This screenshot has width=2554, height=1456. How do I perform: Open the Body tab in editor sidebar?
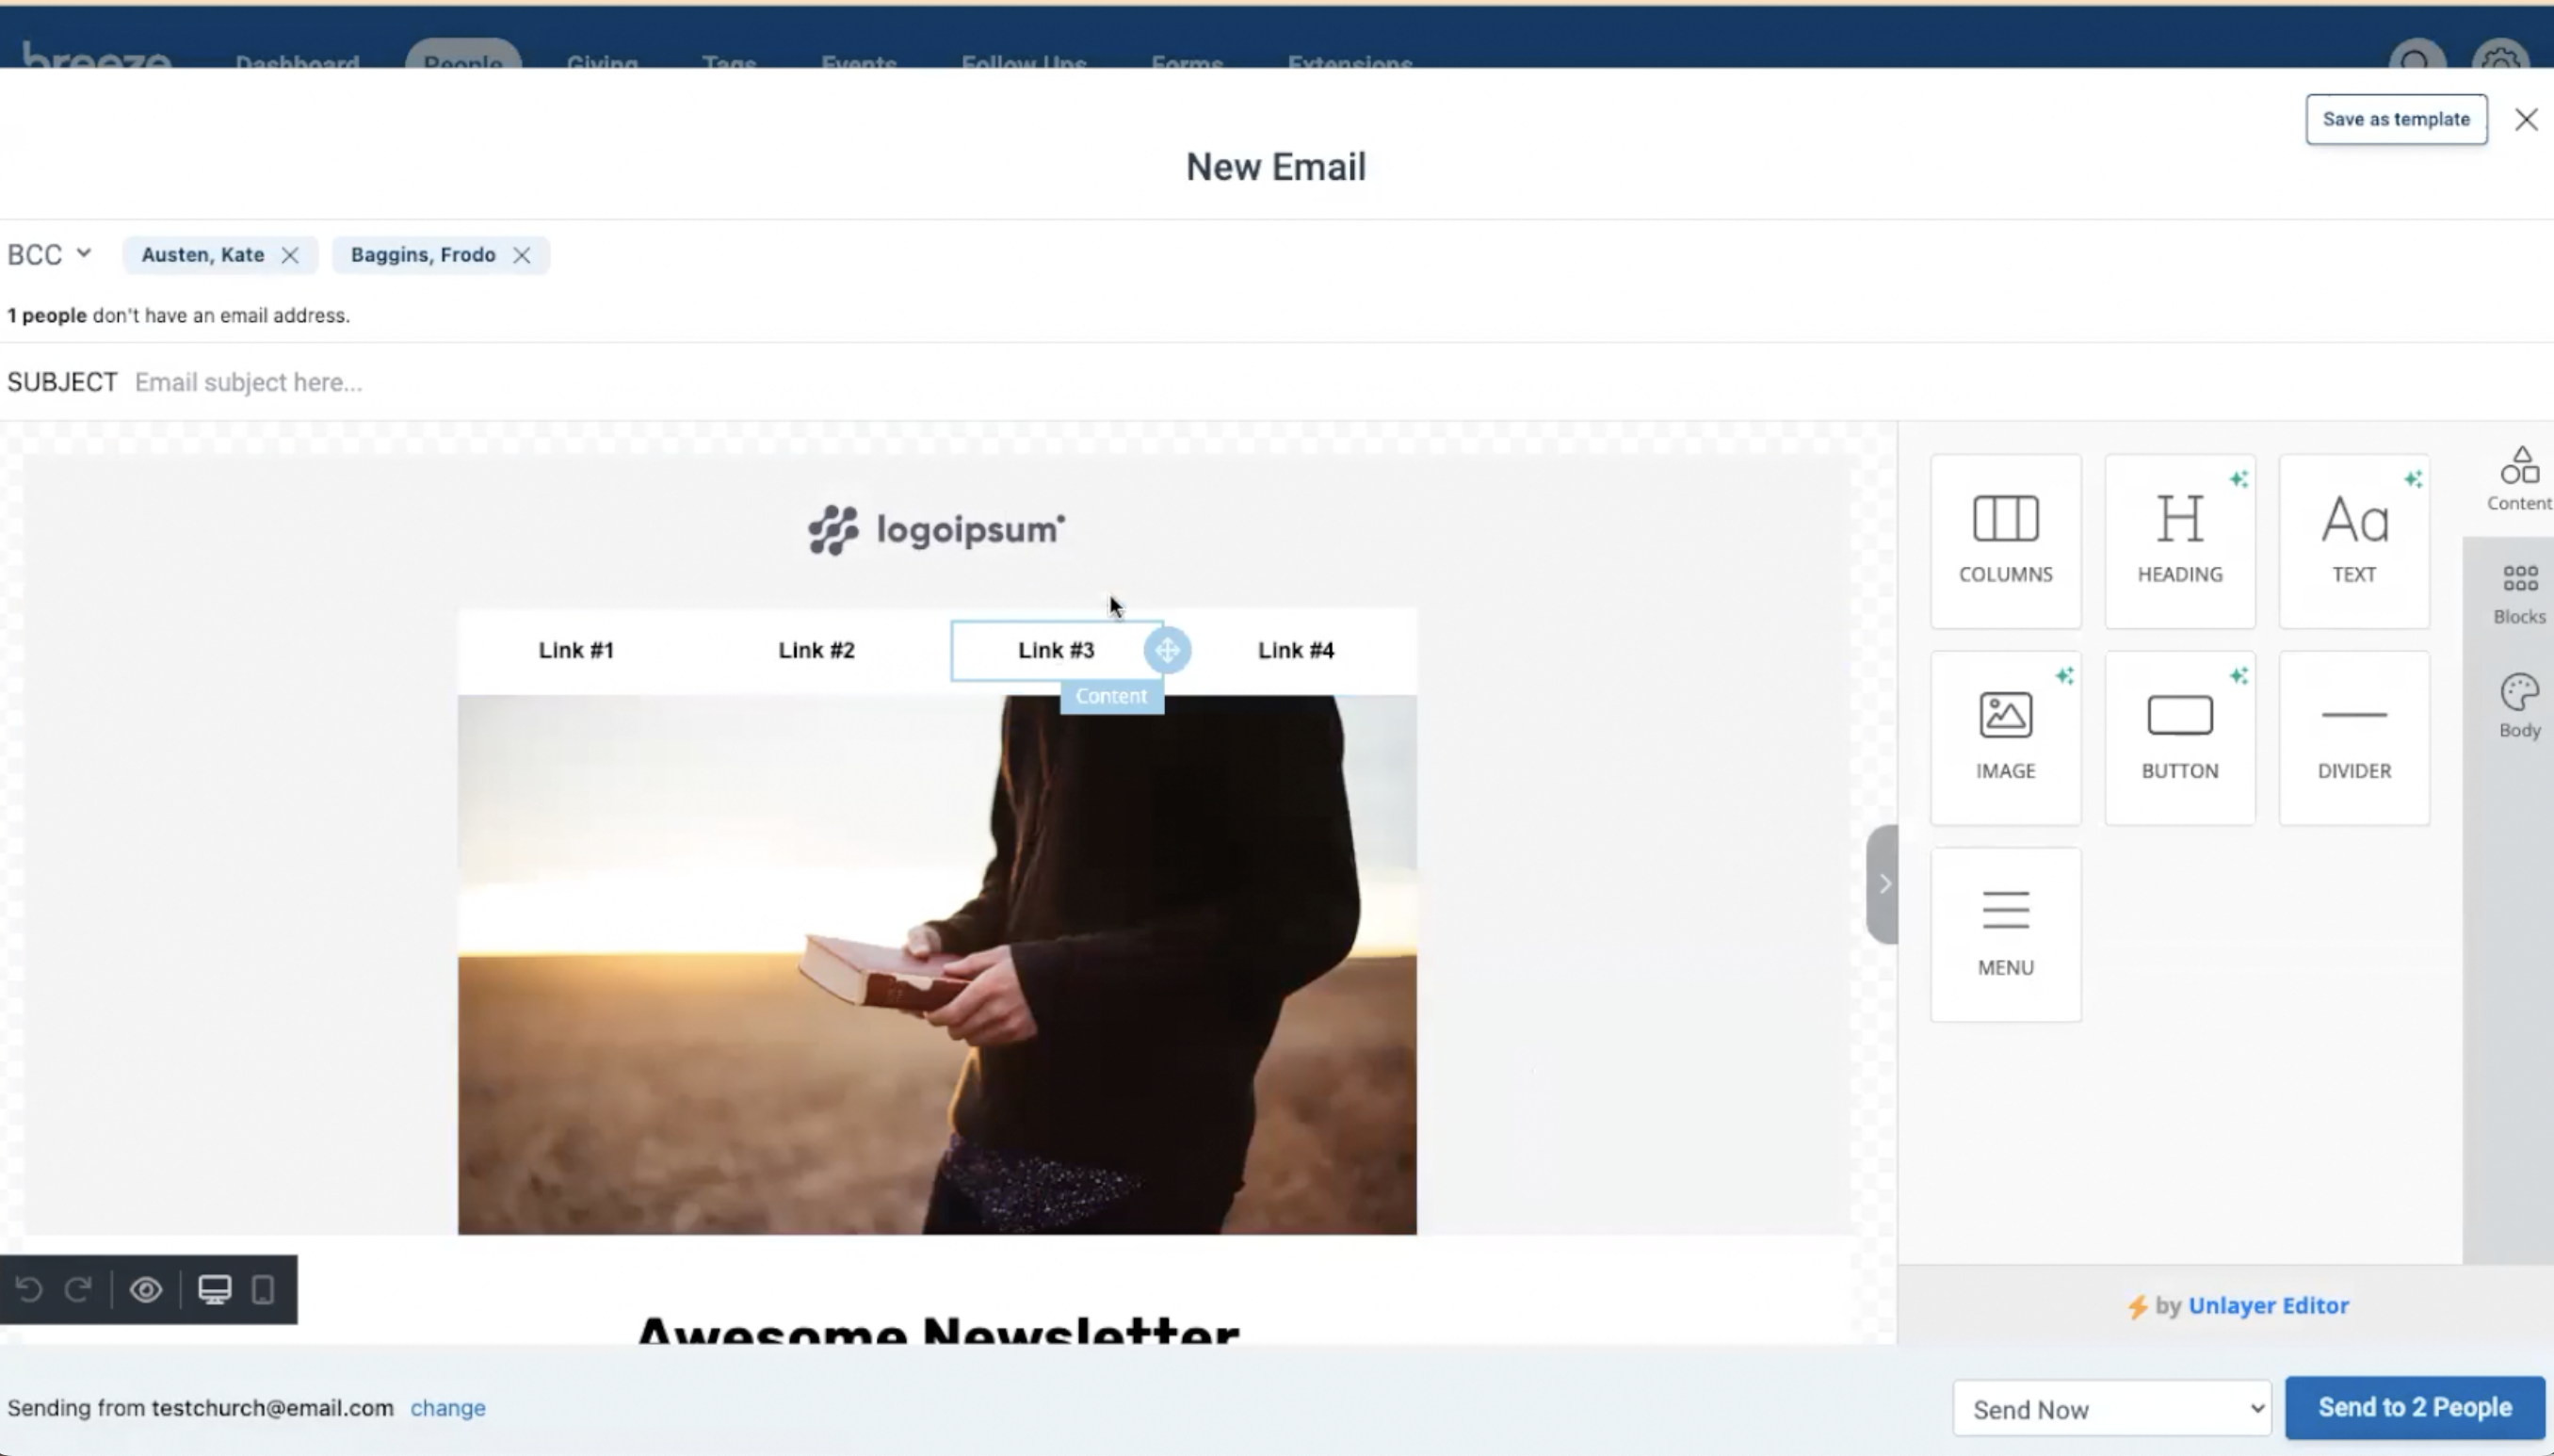click(2519, 707)
